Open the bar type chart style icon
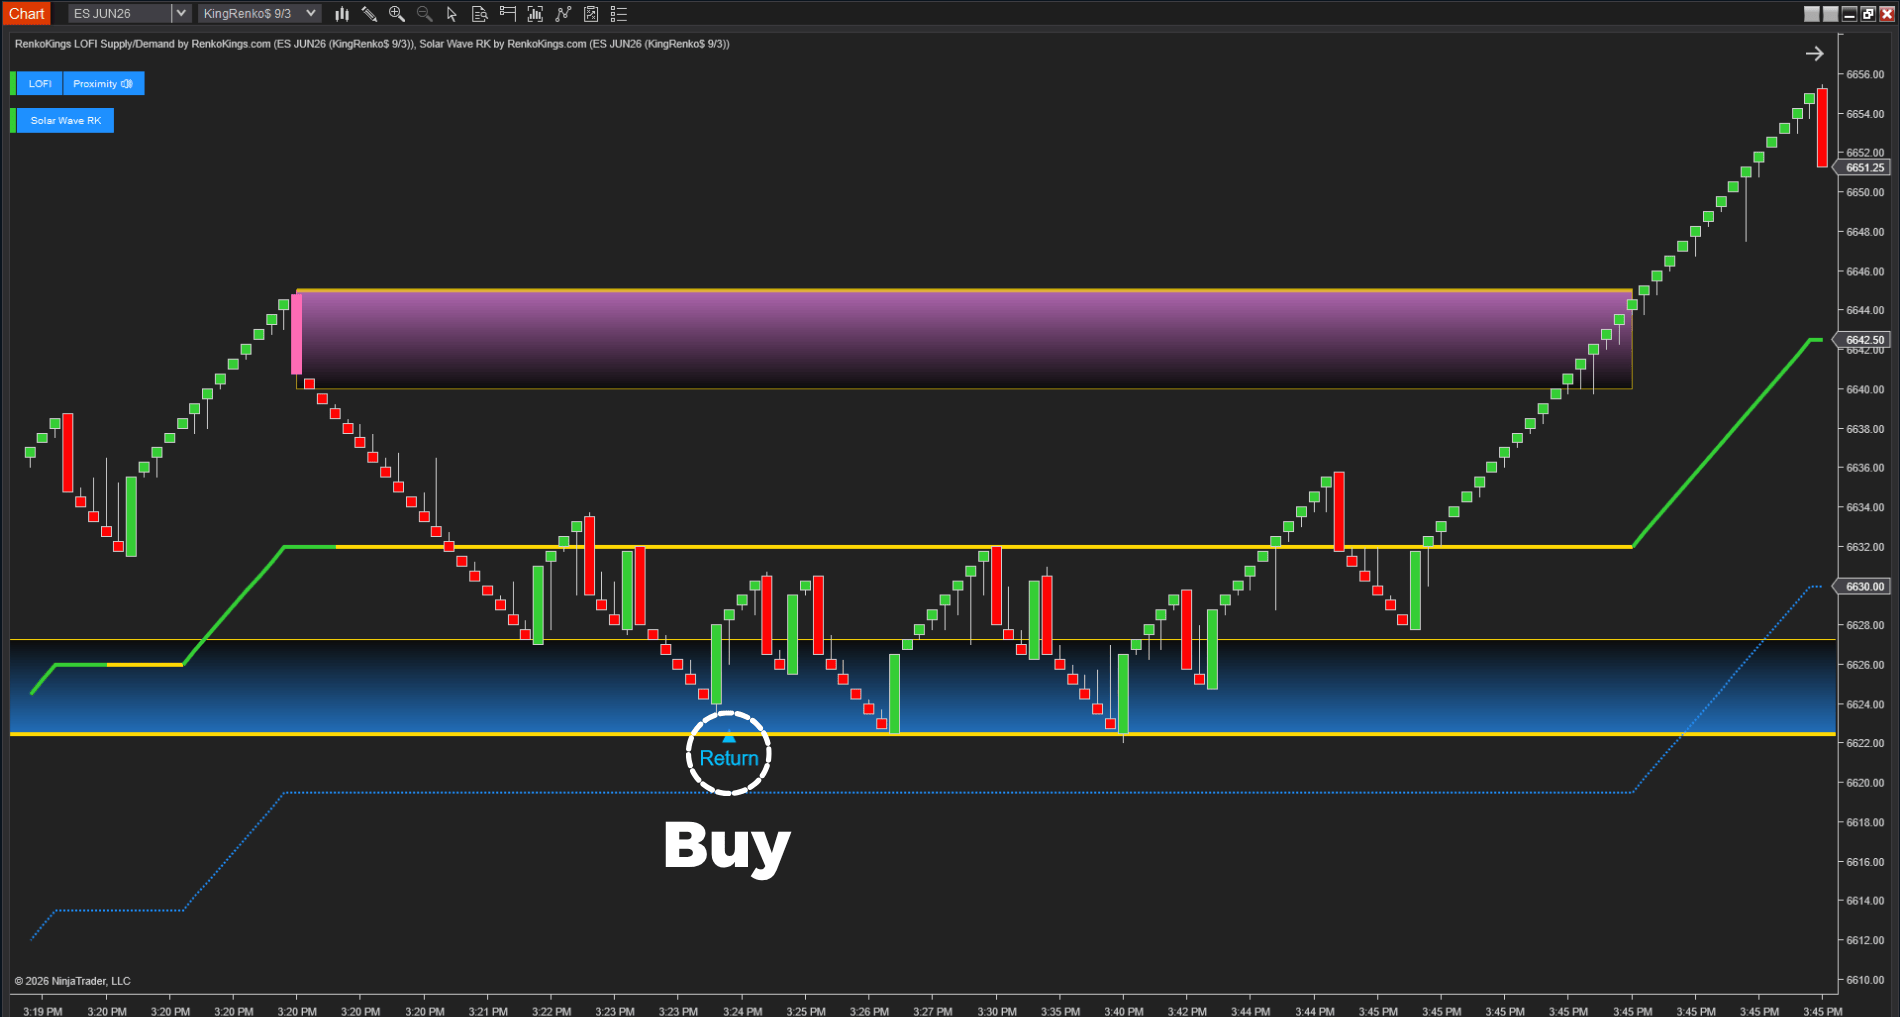Viewport: 1900px width, 1017px height. pyautogui.click(x=342, y=14)
